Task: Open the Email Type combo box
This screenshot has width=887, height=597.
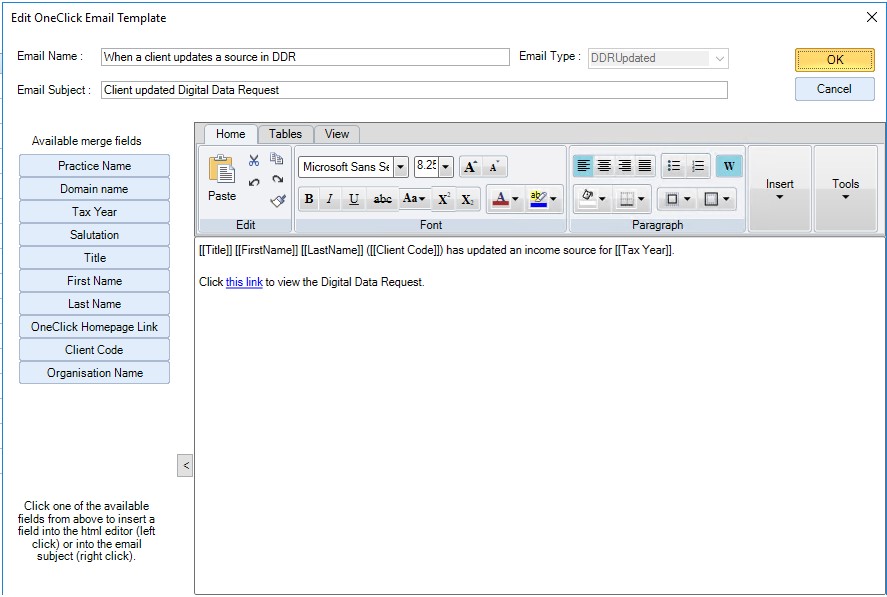Action: click(x=658, y=58)
